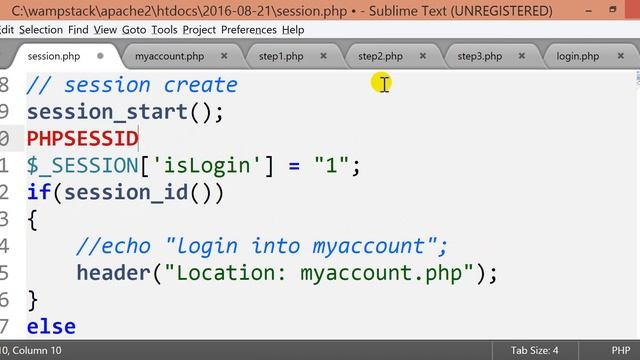Click the $_SESSION['isLogin'] line
This screenshot has height=360, width=640.
(193, 166)
